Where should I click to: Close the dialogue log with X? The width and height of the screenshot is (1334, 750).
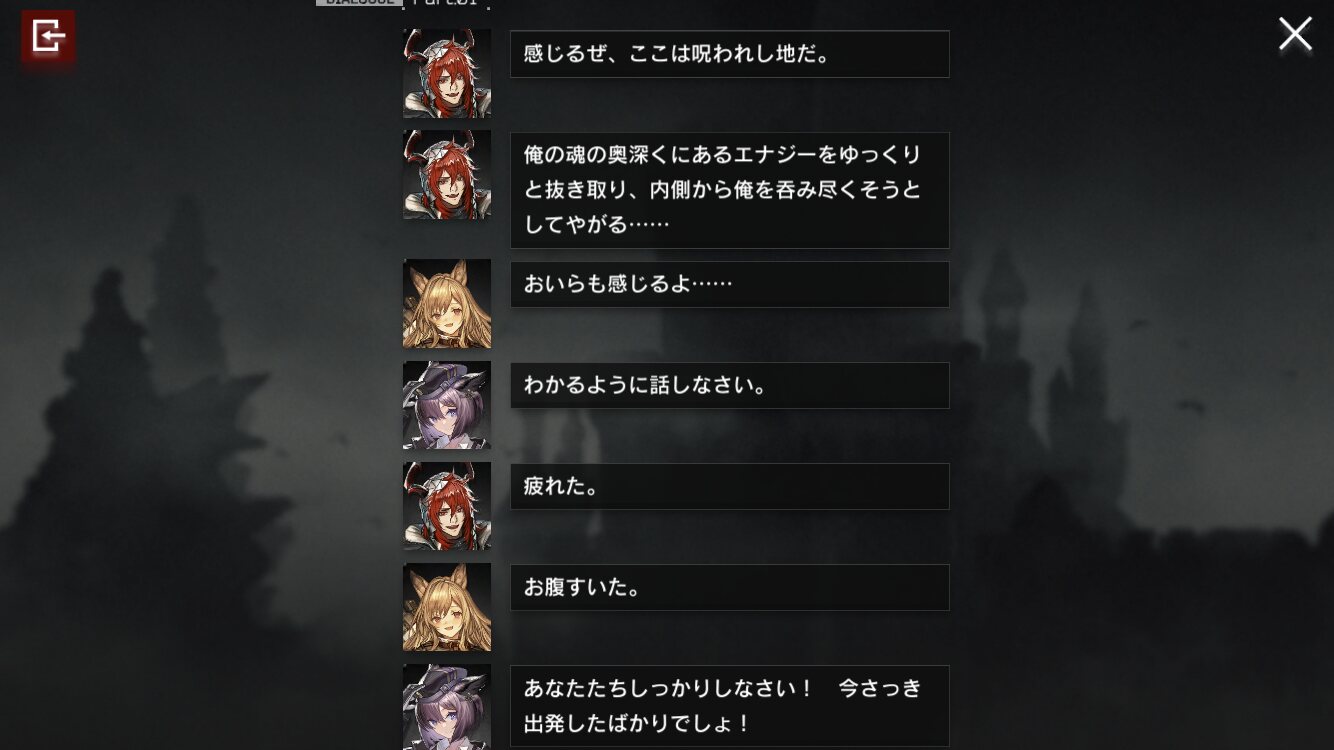1295,34
